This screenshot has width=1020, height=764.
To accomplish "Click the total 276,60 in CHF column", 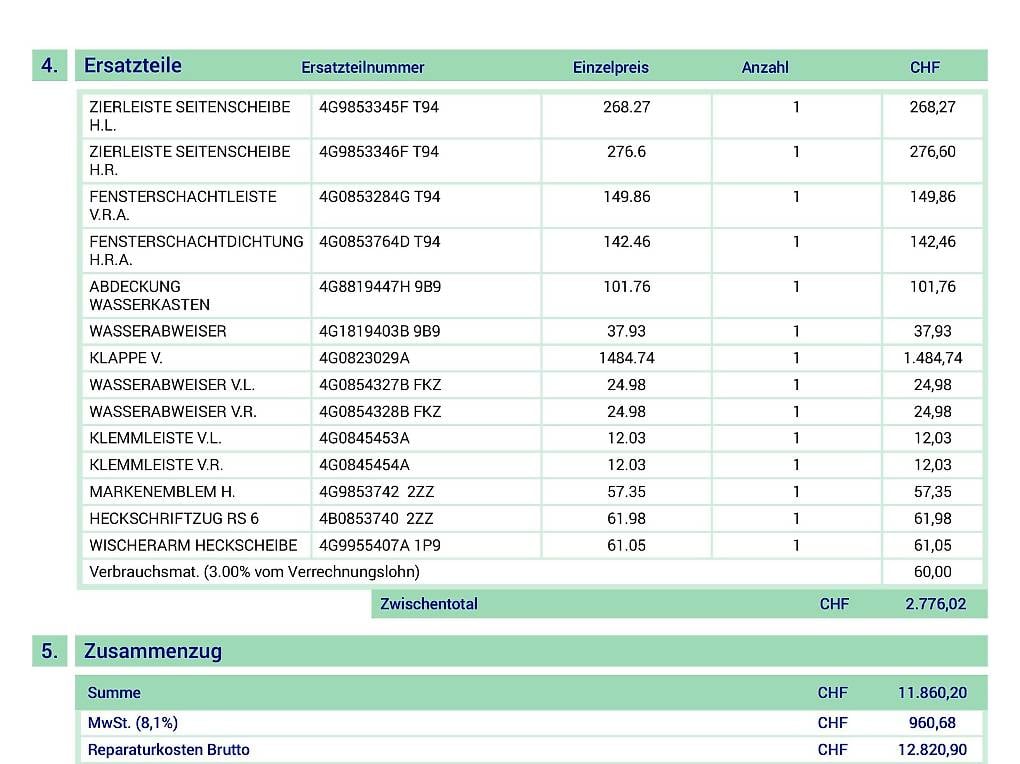I will coord(932,152).
